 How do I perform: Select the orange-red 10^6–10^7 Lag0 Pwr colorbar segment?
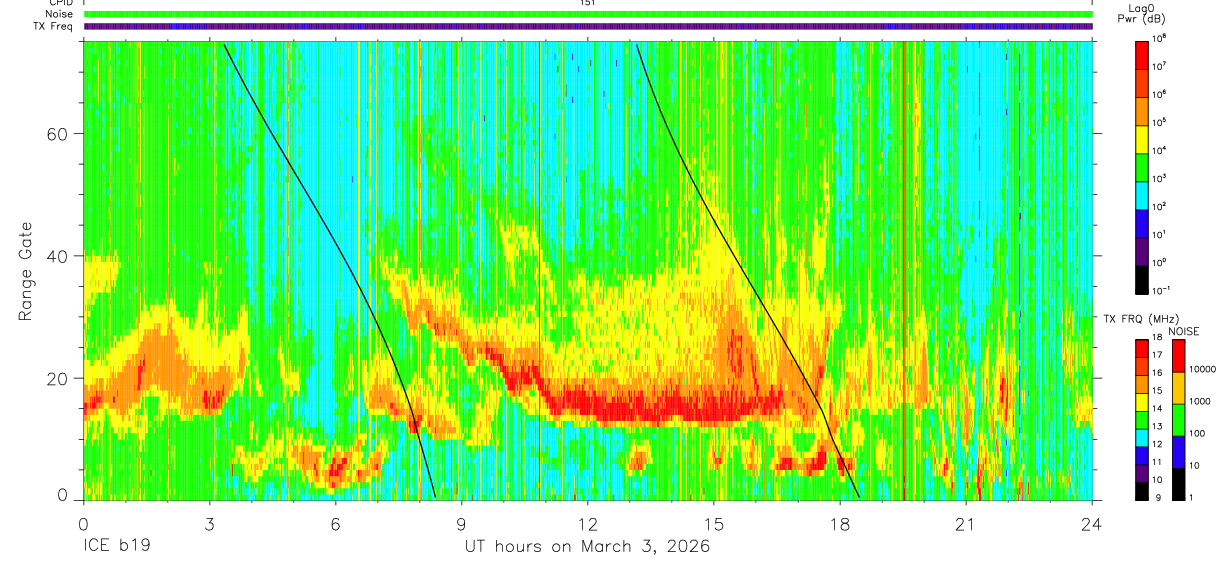click(x=1142, y=81)
